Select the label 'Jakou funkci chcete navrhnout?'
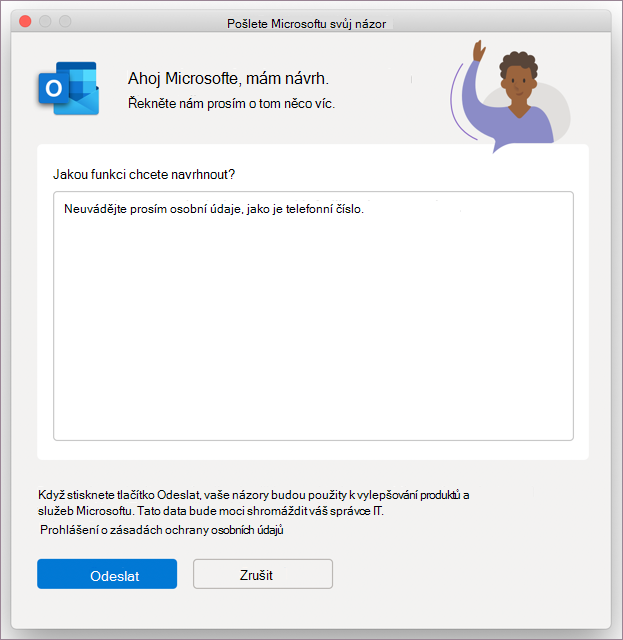This screenshot has height=640, width=623. 144,175
